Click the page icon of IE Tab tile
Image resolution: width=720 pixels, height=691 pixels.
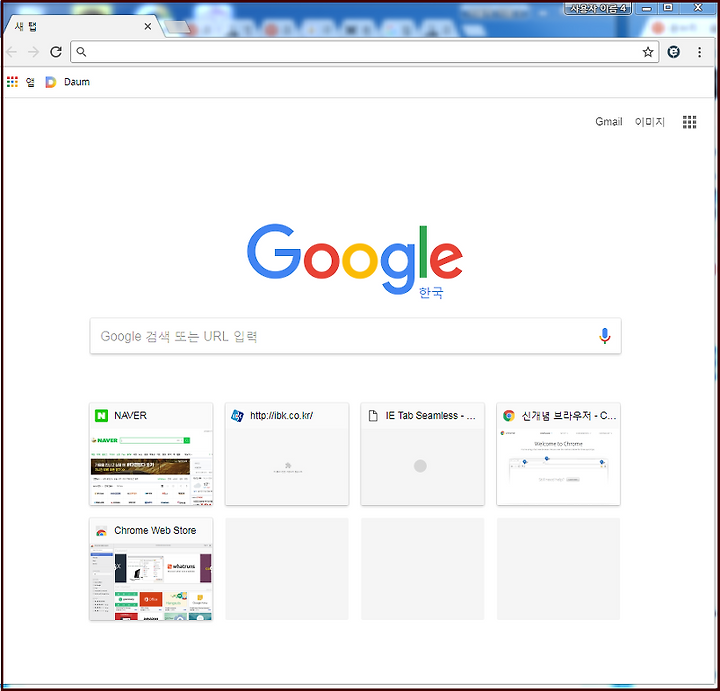[x=373, y=416]
